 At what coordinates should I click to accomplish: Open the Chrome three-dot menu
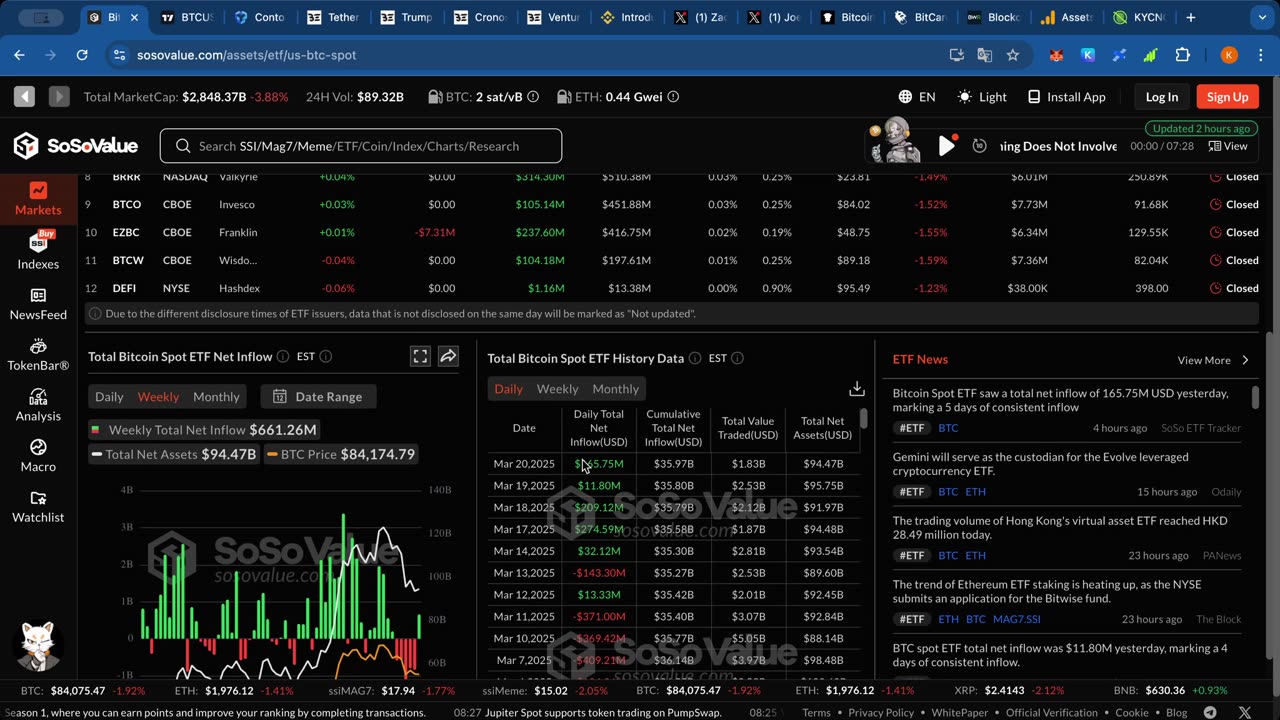(x=1262, y=55)
